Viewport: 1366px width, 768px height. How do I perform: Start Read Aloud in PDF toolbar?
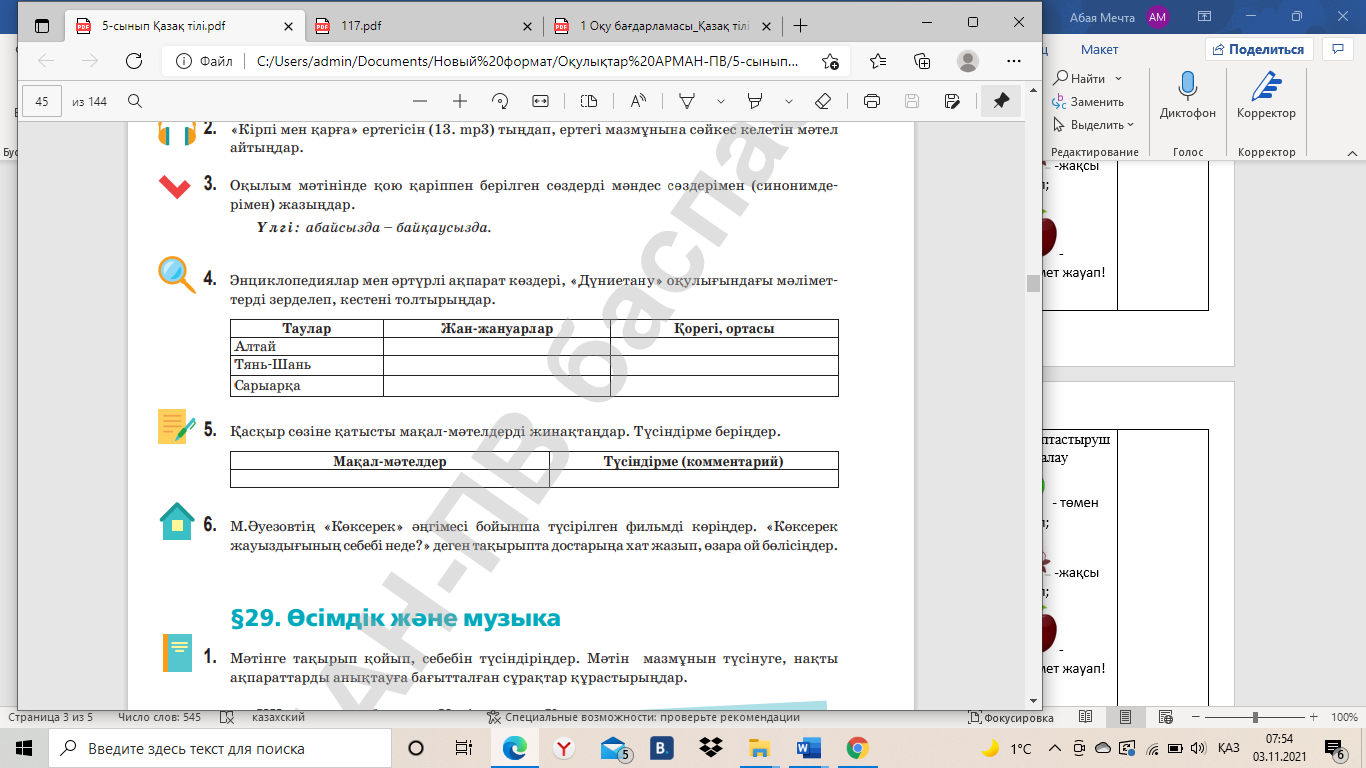click(638, 101)
